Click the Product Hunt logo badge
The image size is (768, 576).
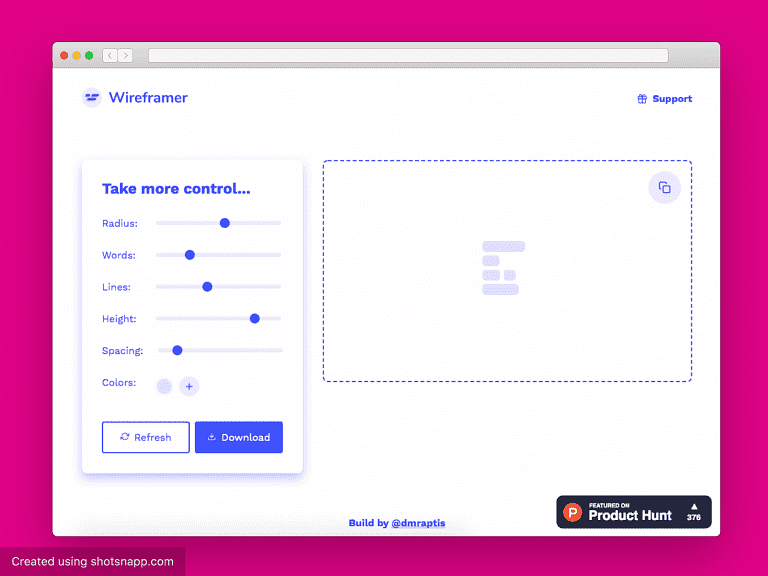[x=572, y=512]
